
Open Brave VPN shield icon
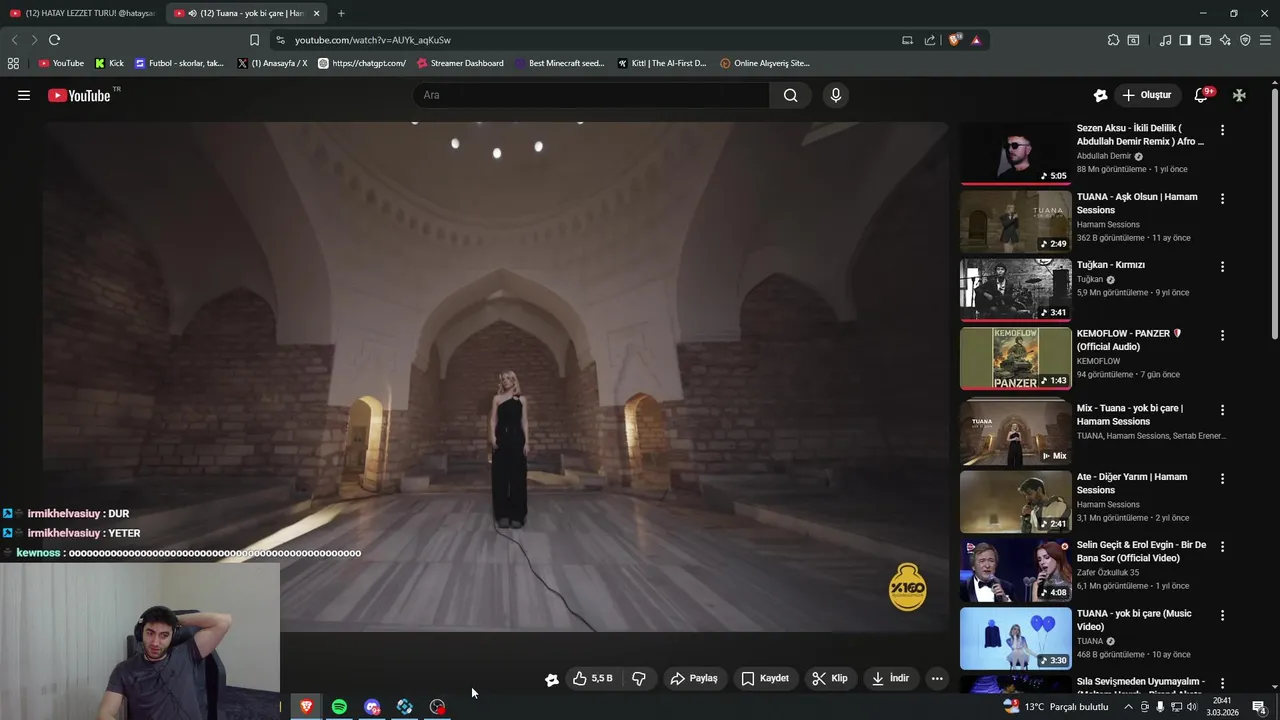click(x=1245, y=40)
